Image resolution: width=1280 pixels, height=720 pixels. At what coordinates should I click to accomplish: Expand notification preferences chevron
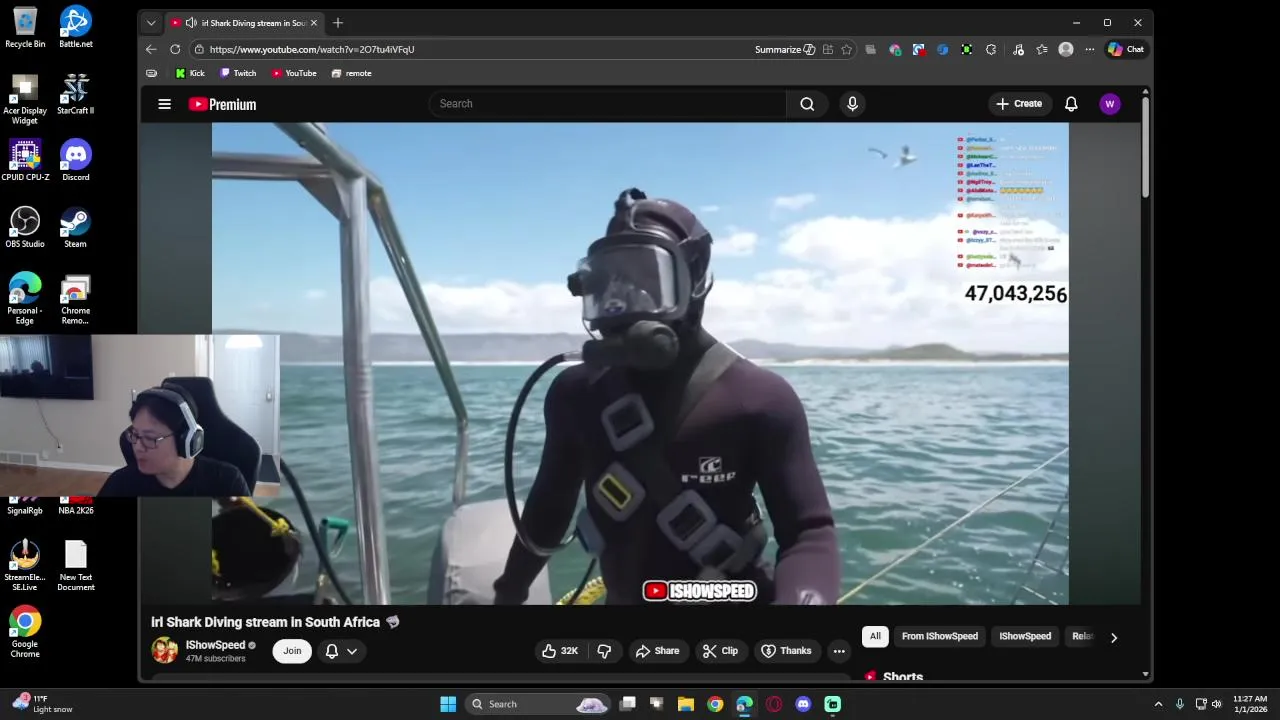point(352,651)
